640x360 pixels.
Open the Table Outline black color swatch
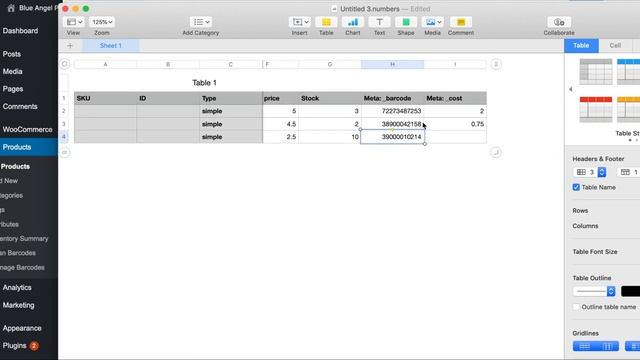pos(630,291)
